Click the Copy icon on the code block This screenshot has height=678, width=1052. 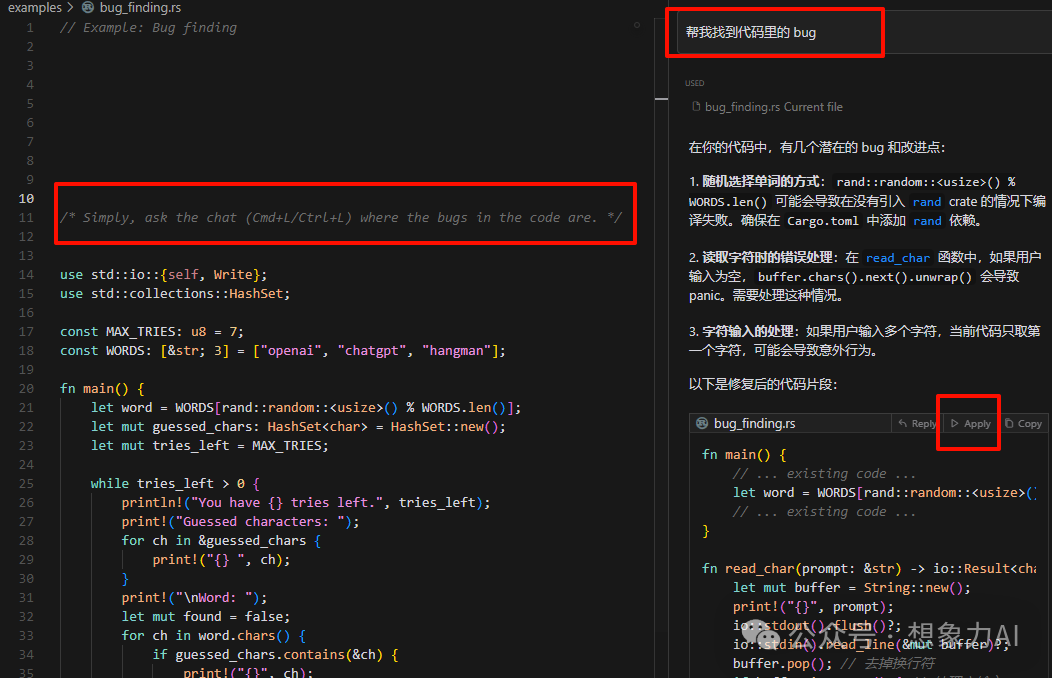pyautogui.click(x=1009, y=424)
